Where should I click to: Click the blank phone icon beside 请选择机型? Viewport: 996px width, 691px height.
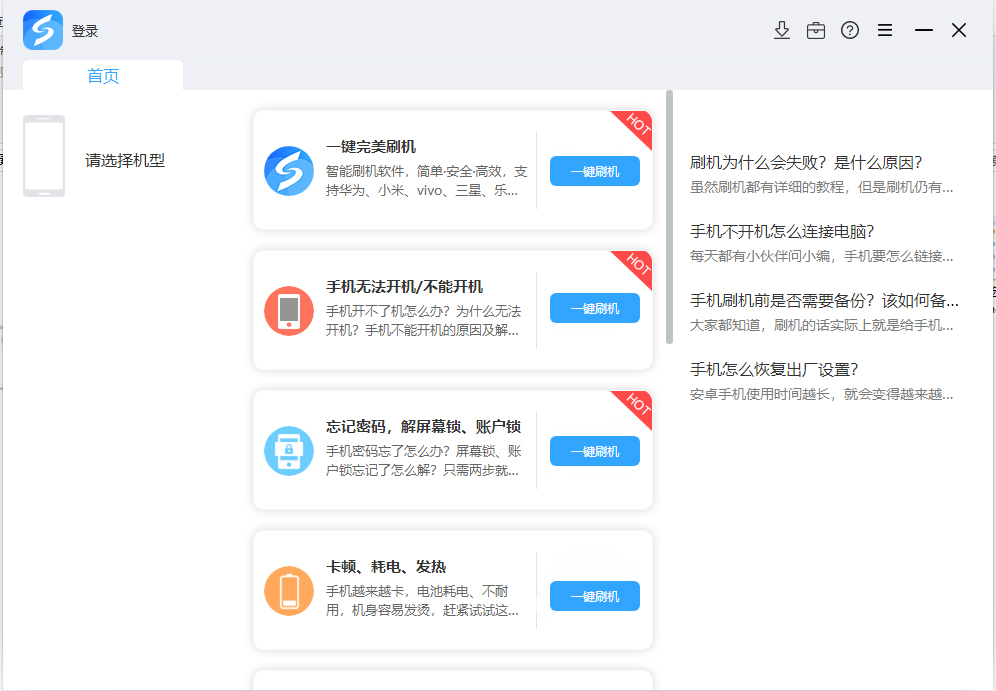[44, 156]
